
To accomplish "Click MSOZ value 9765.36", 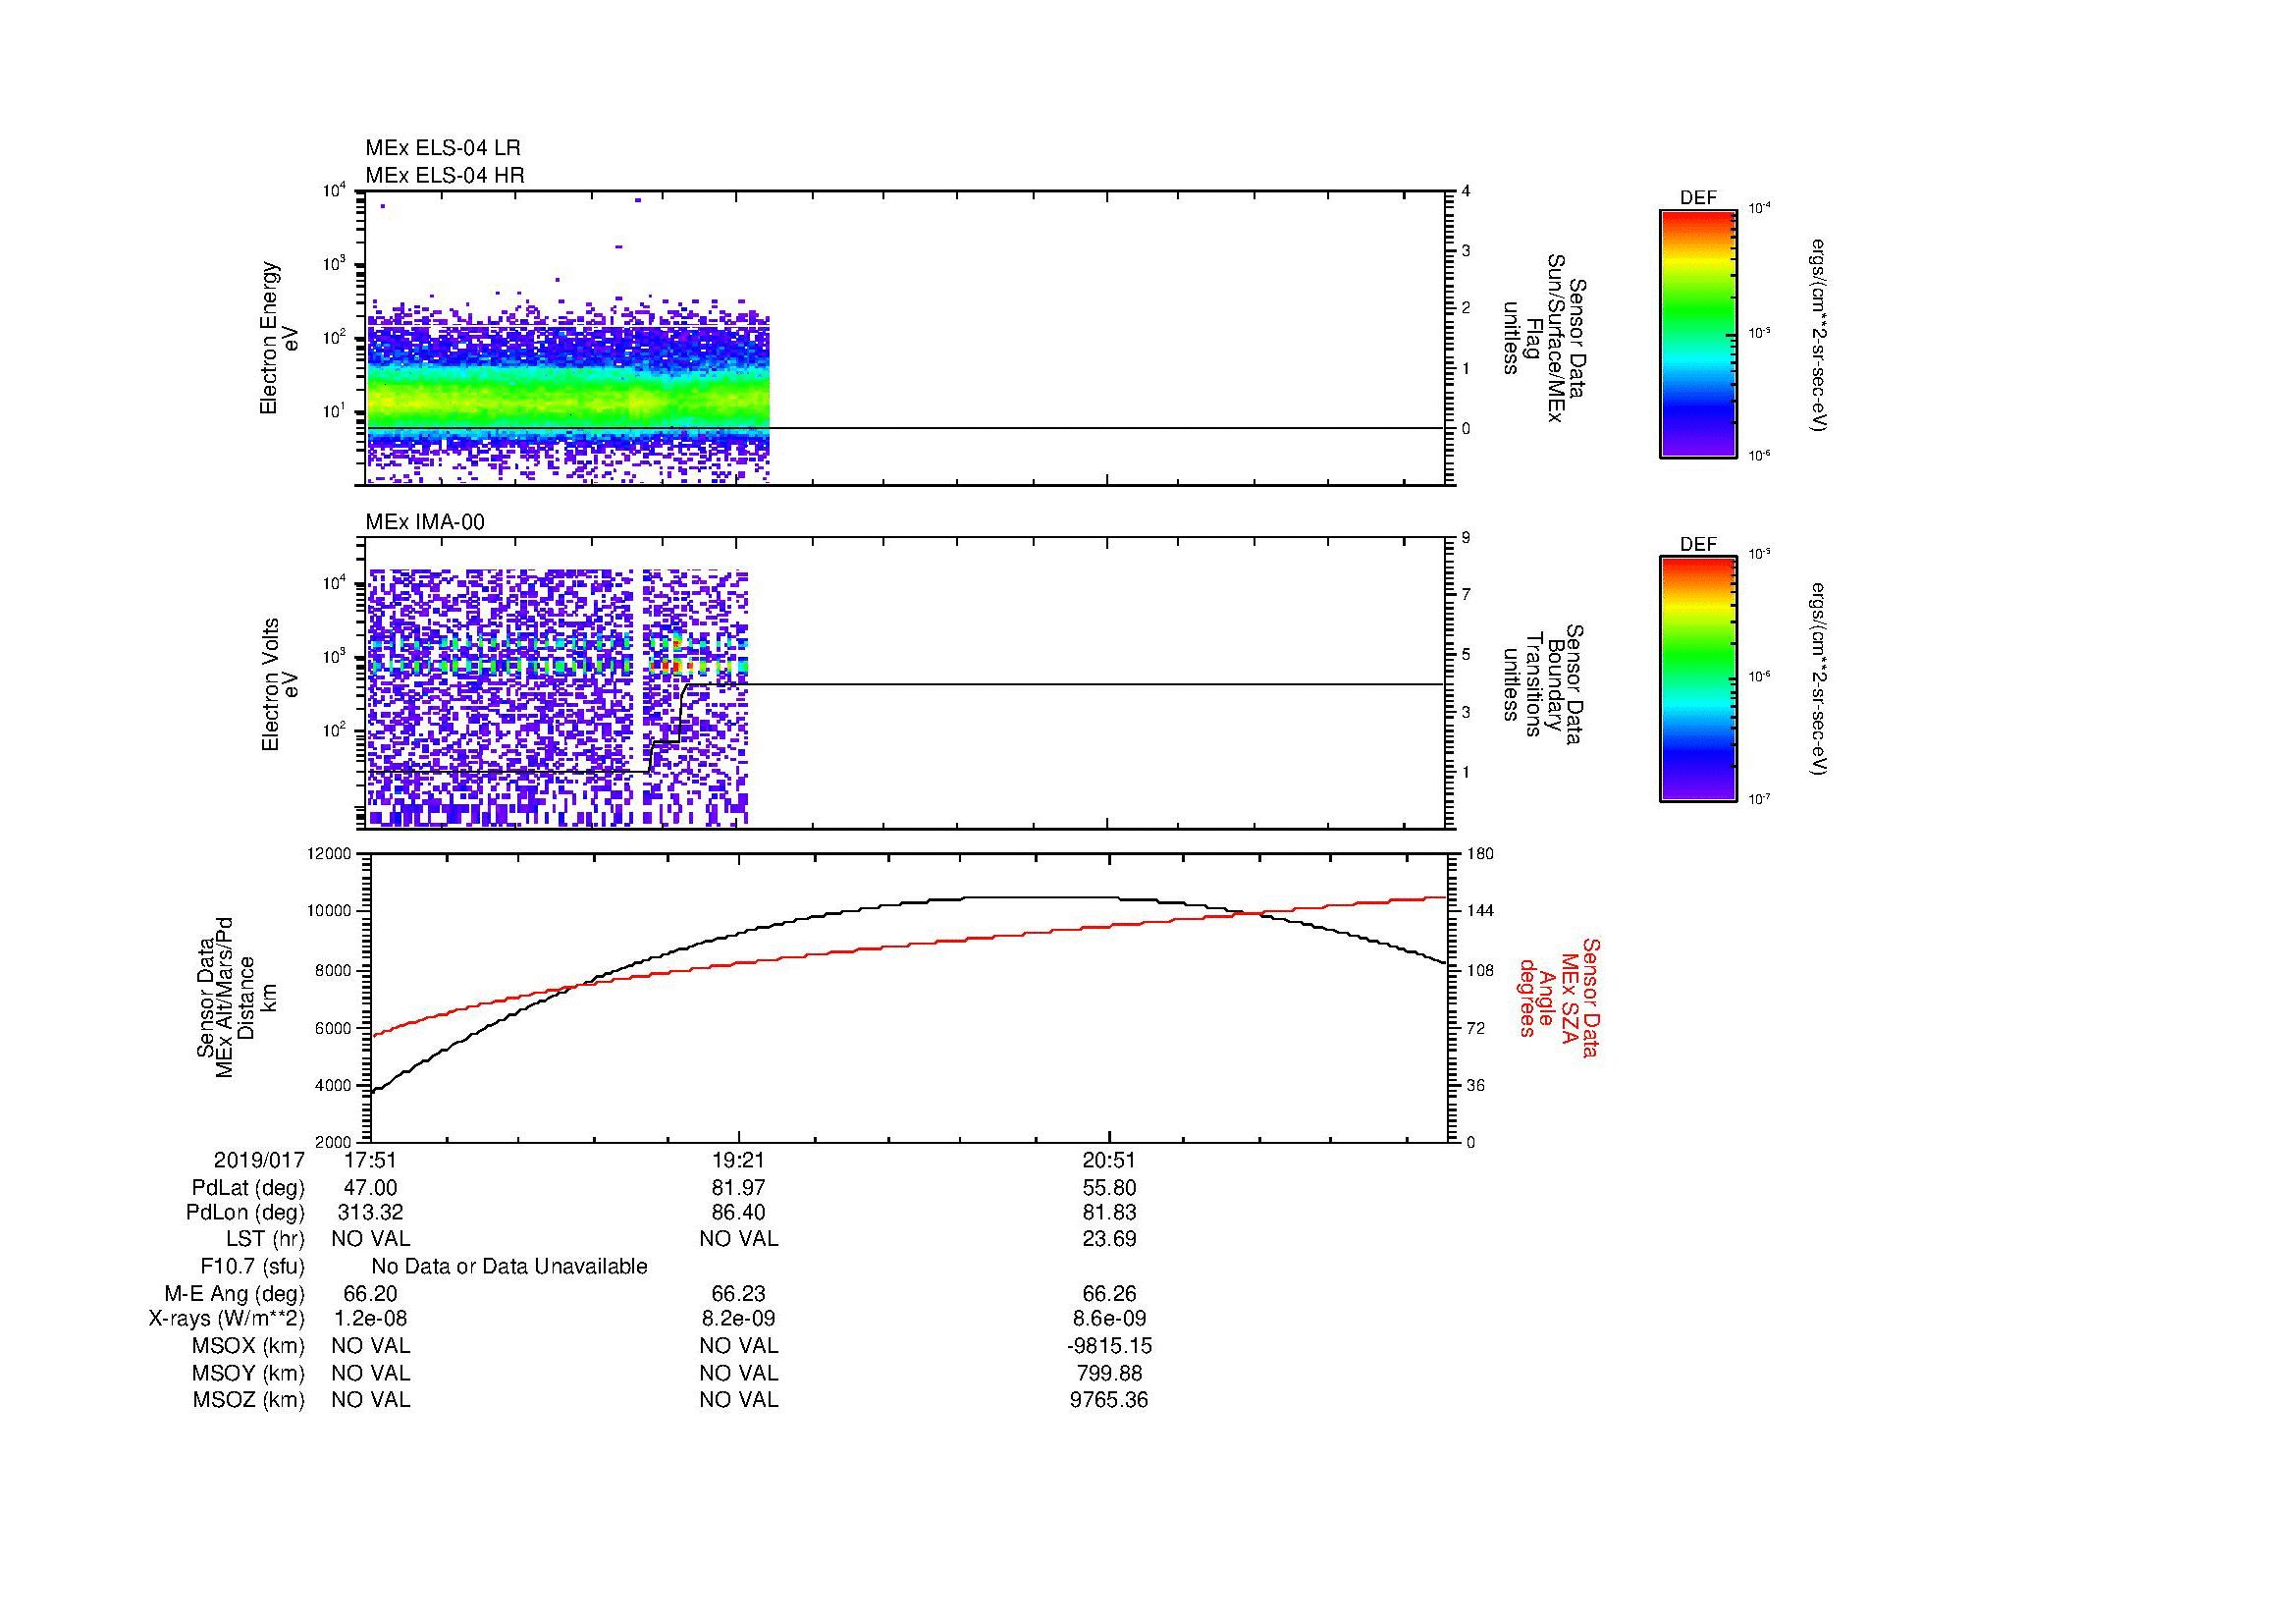I will 1109,1400.
